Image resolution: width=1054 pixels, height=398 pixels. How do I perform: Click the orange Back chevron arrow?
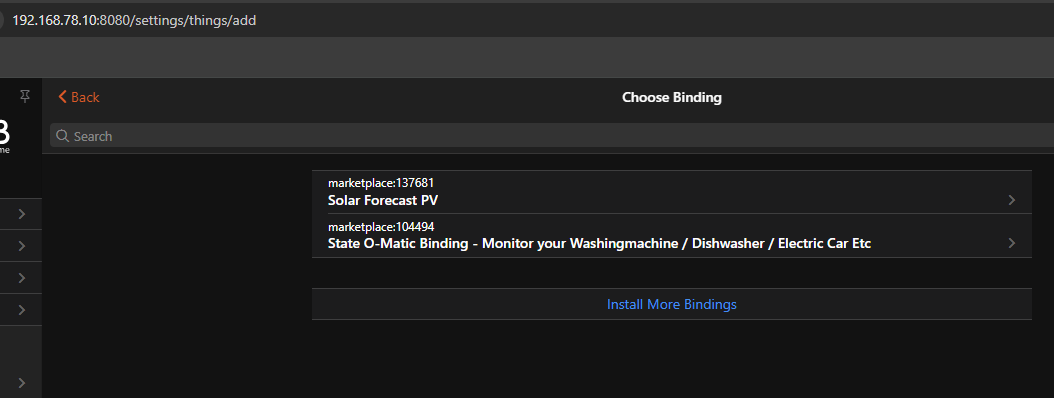tap(63, 97)
